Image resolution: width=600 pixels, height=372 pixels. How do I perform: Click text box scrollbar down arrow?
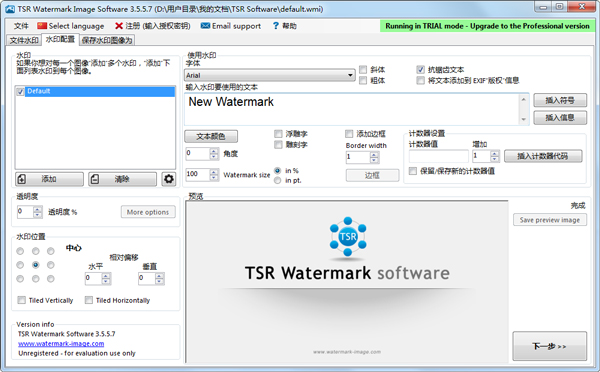click(x=523, y=119)
